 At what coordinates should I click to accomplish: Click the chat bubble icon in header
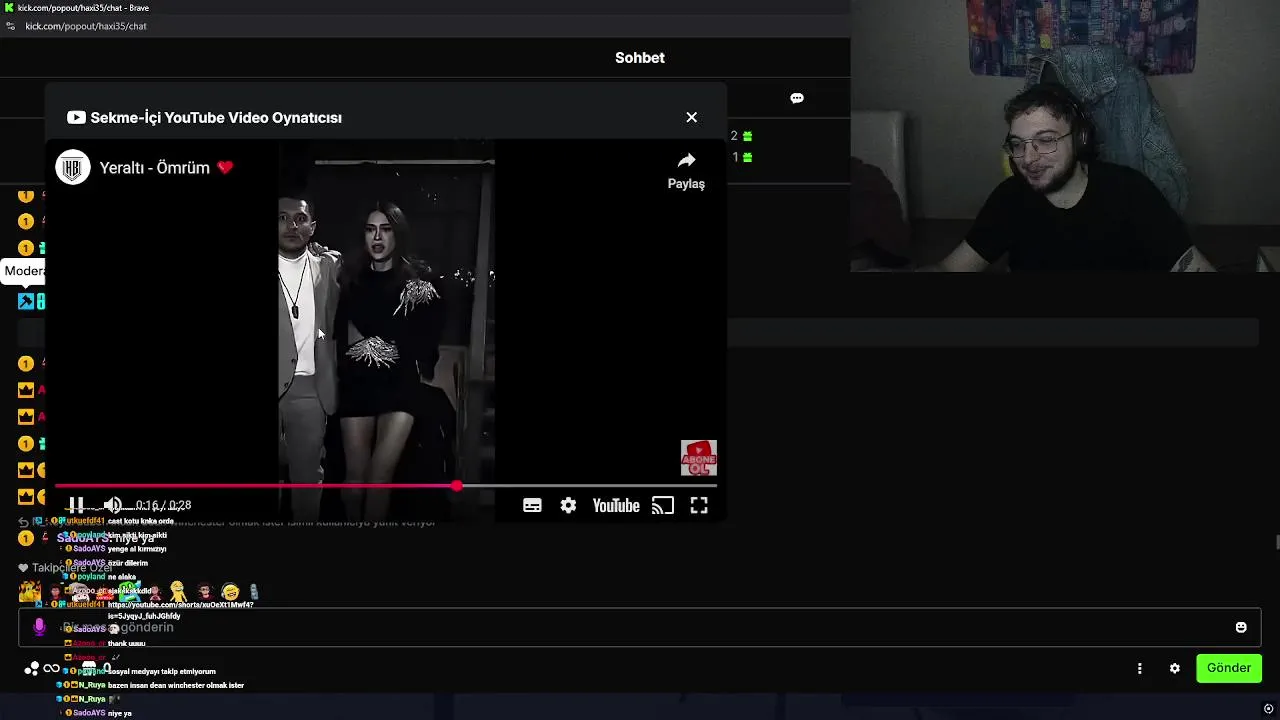point(797,98)
